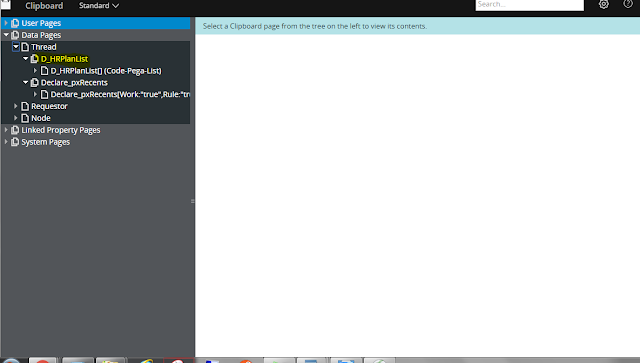Click the Data Pages page-stack icon
Screen dimensions: 640x363
coord(15,35)
